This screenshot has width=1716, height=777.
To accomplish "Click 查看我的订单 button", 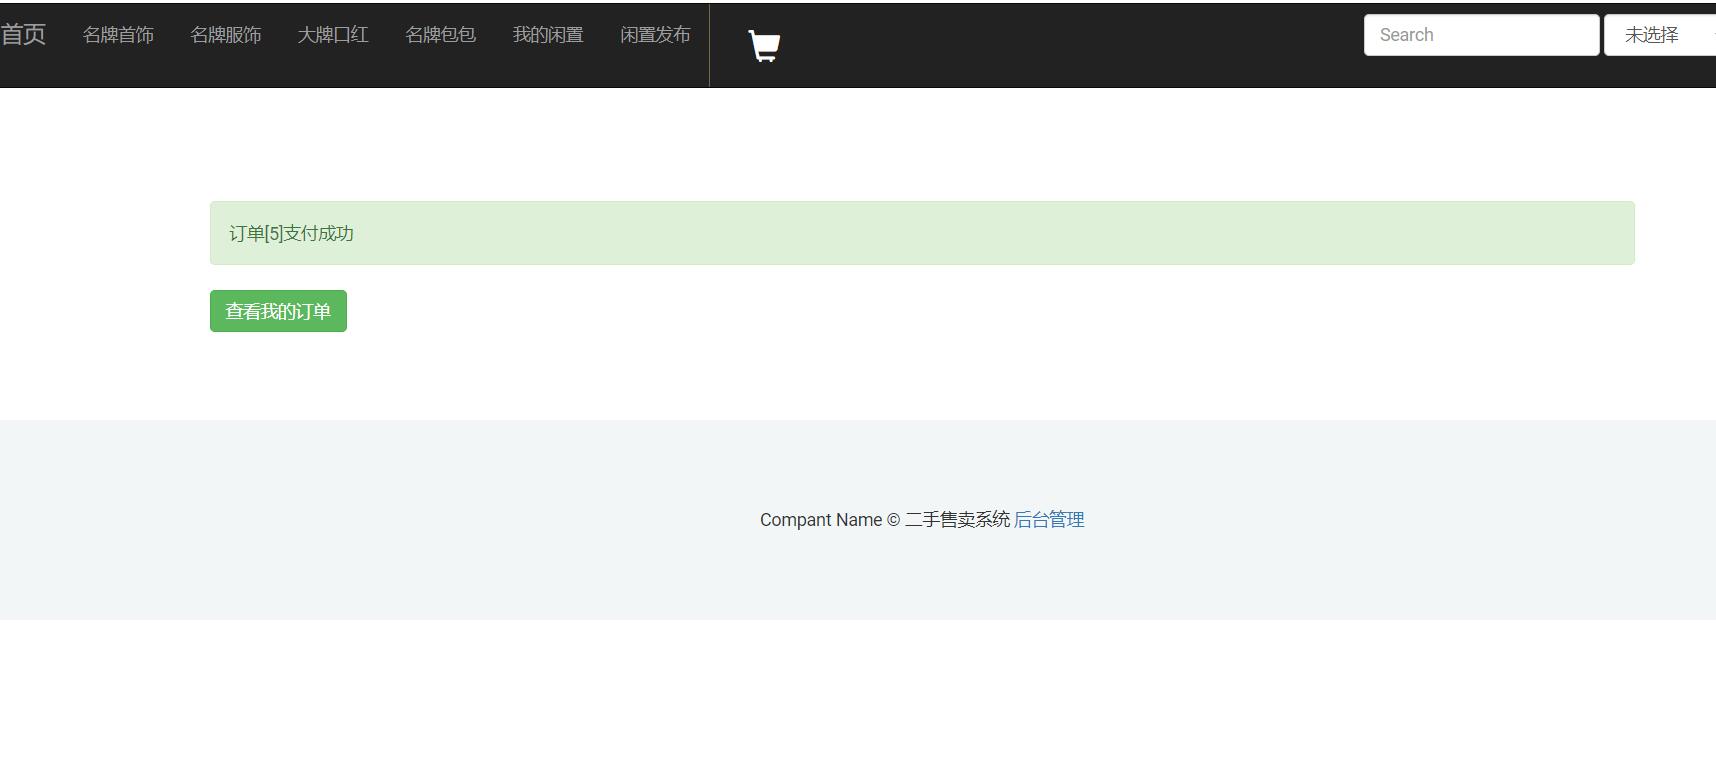I will [x=278, y=311].
